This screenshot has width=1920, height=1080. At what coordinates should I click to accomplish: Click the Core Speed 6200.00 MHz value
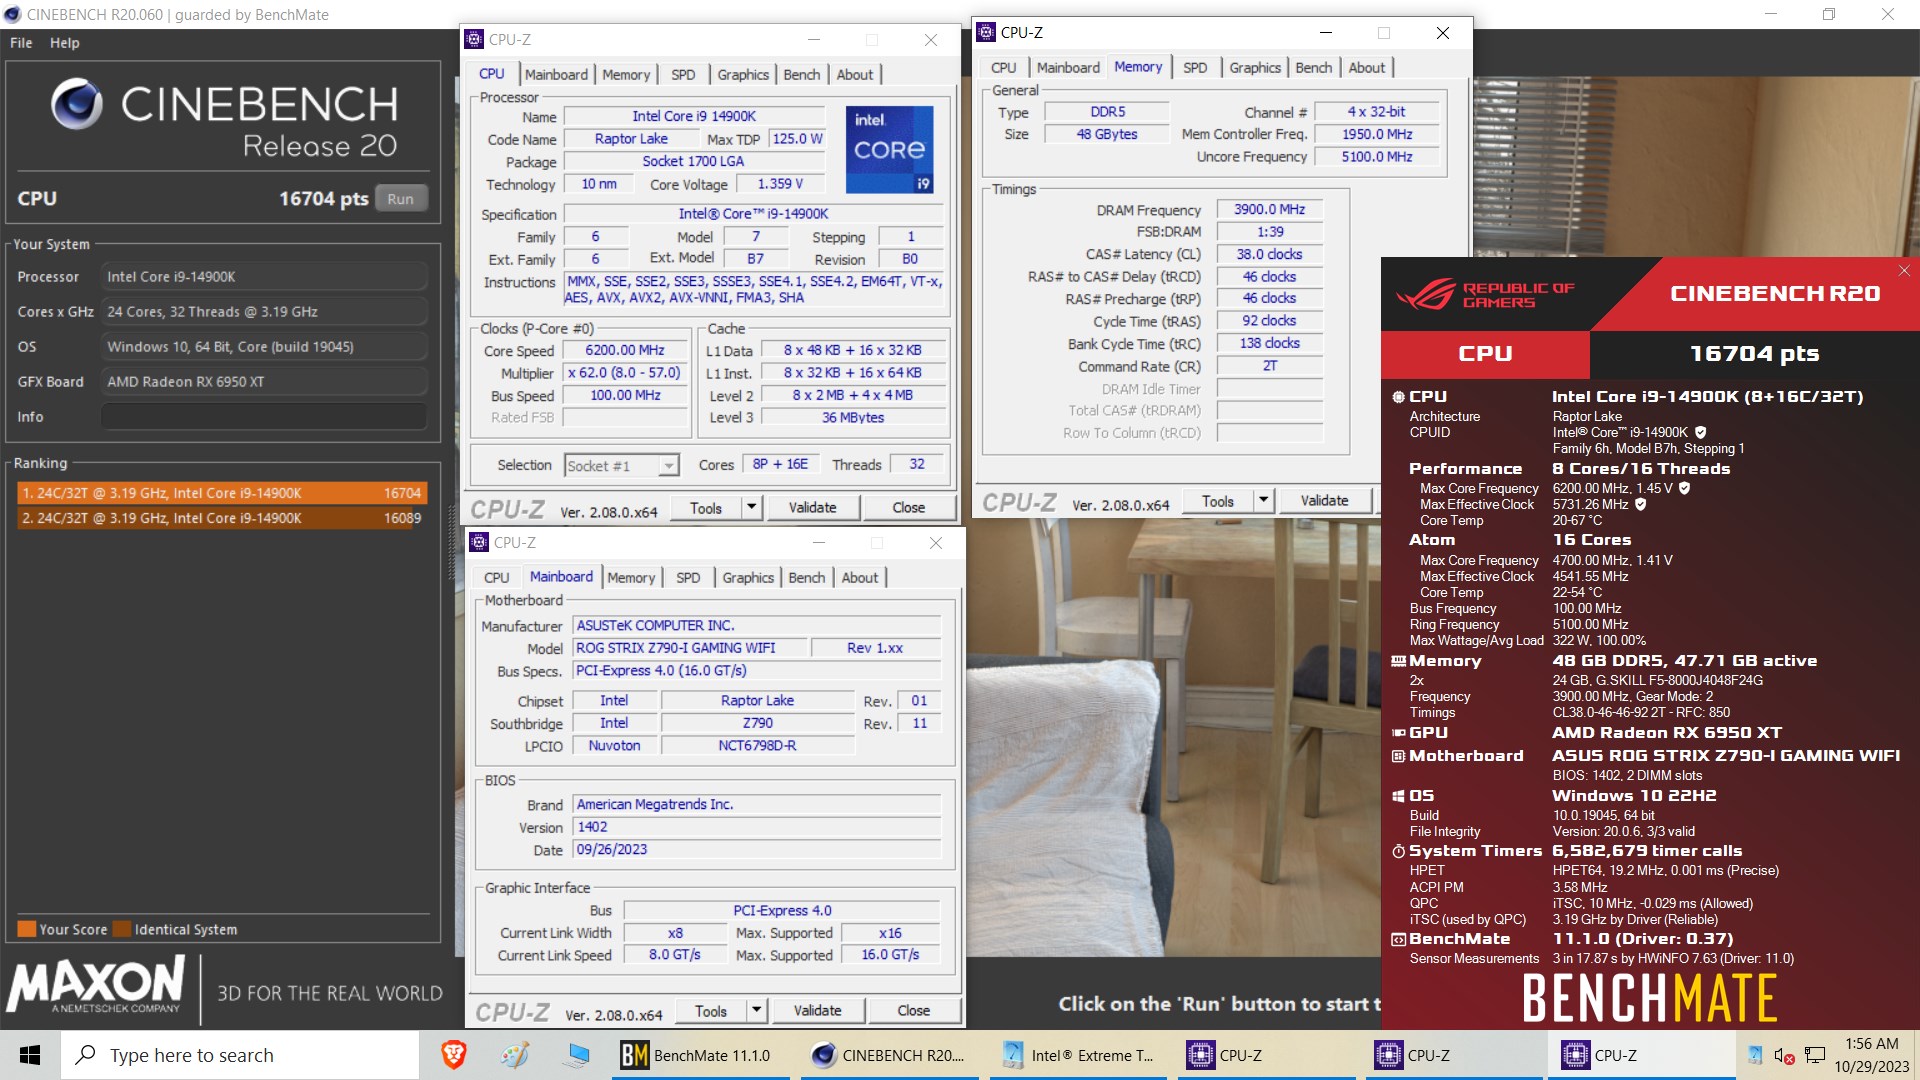(x=625, y=350)
